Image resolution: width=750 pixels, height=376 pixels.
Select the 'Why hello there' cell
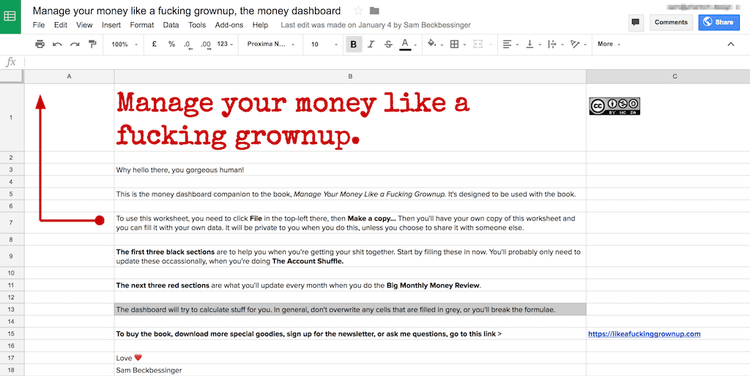click(350, 170)
